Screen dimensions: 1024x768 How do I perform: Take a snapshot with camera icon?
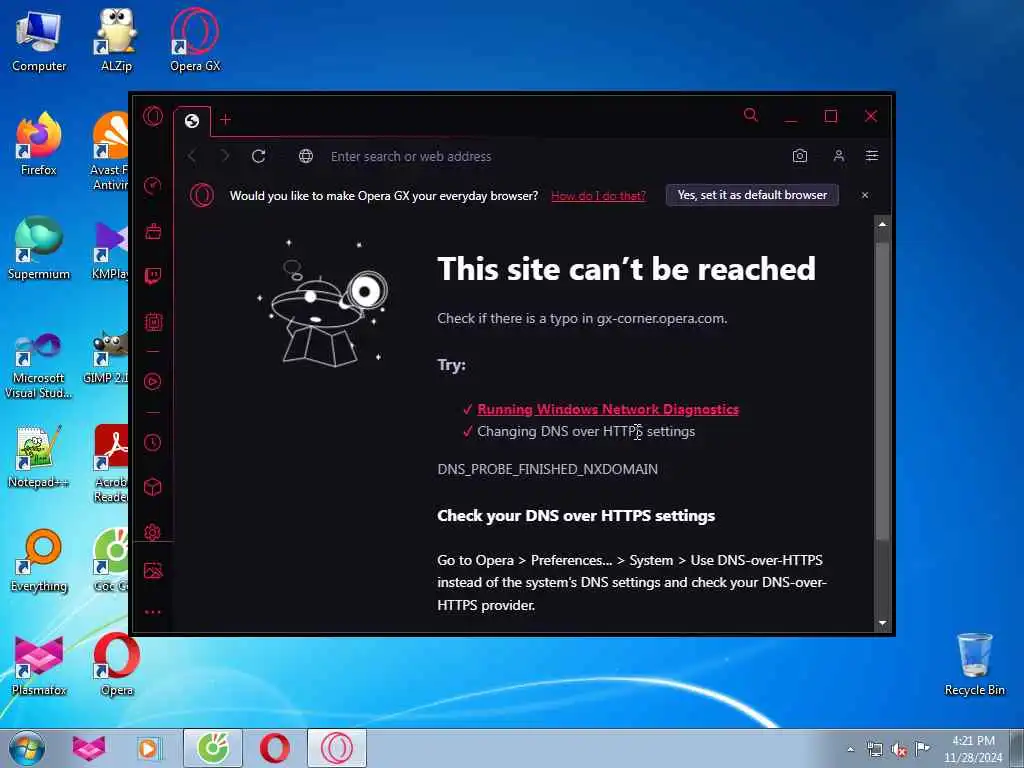click(800, 156)
